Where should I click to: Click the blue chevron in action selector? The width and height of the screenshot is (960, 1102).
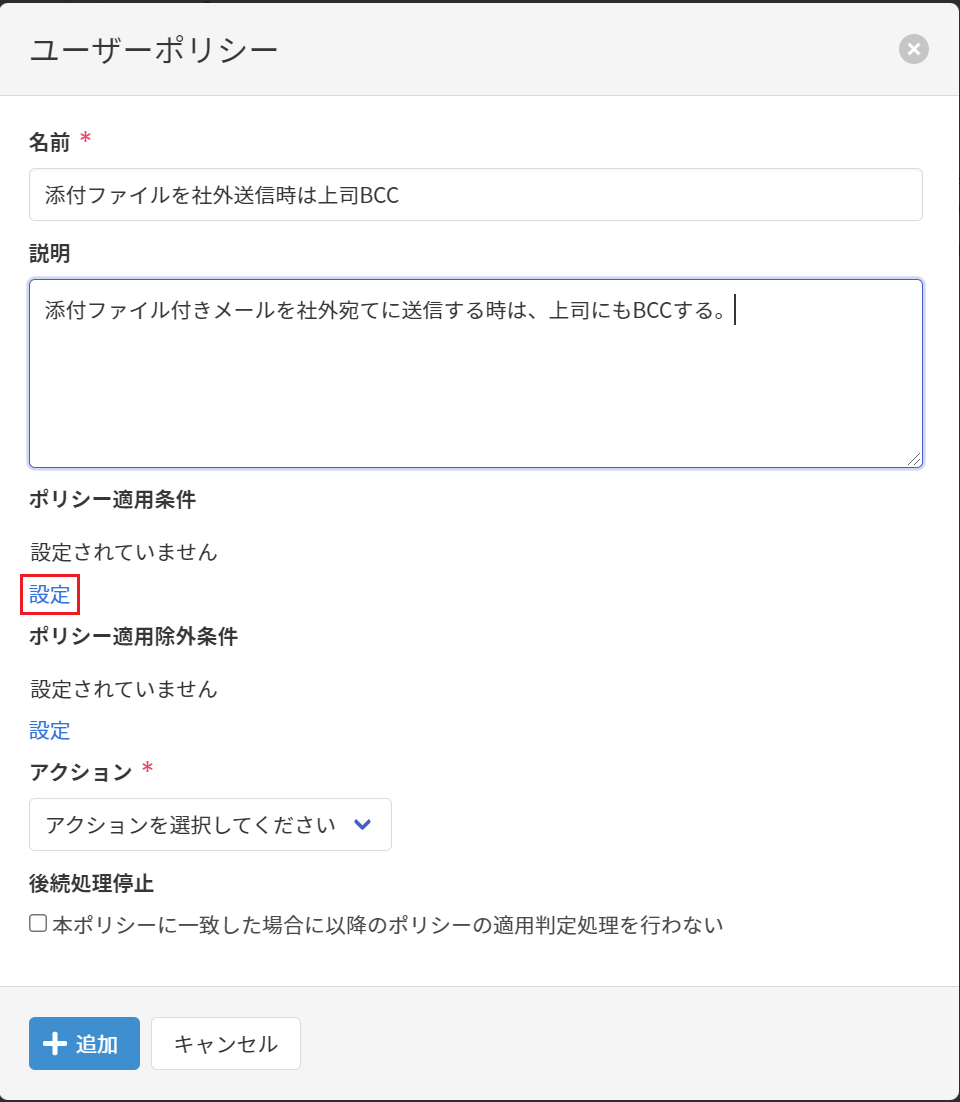pos(363,825)
